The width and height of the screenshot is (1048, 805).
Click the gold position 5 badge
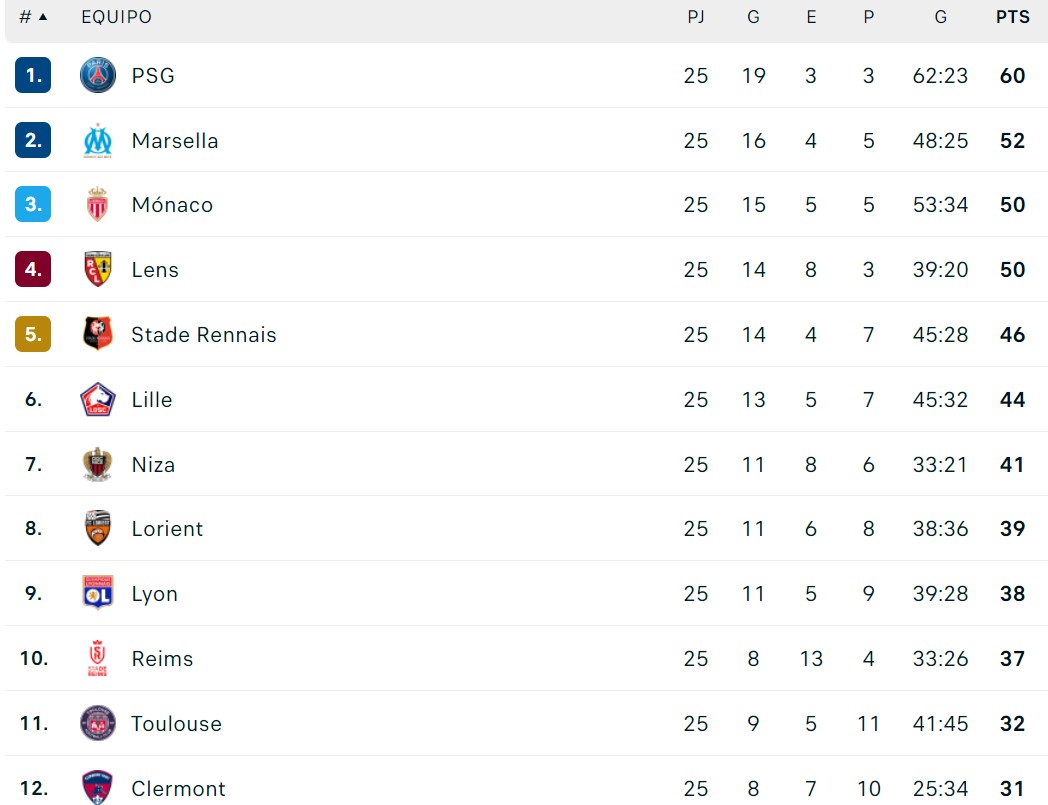[33, 335]
